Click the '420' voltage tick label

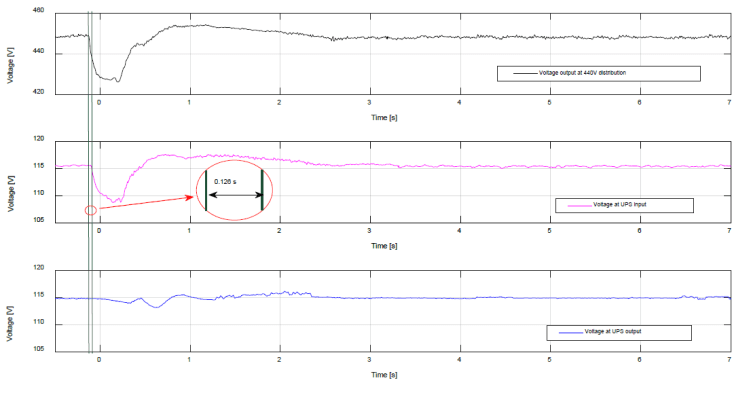[39, 92]
